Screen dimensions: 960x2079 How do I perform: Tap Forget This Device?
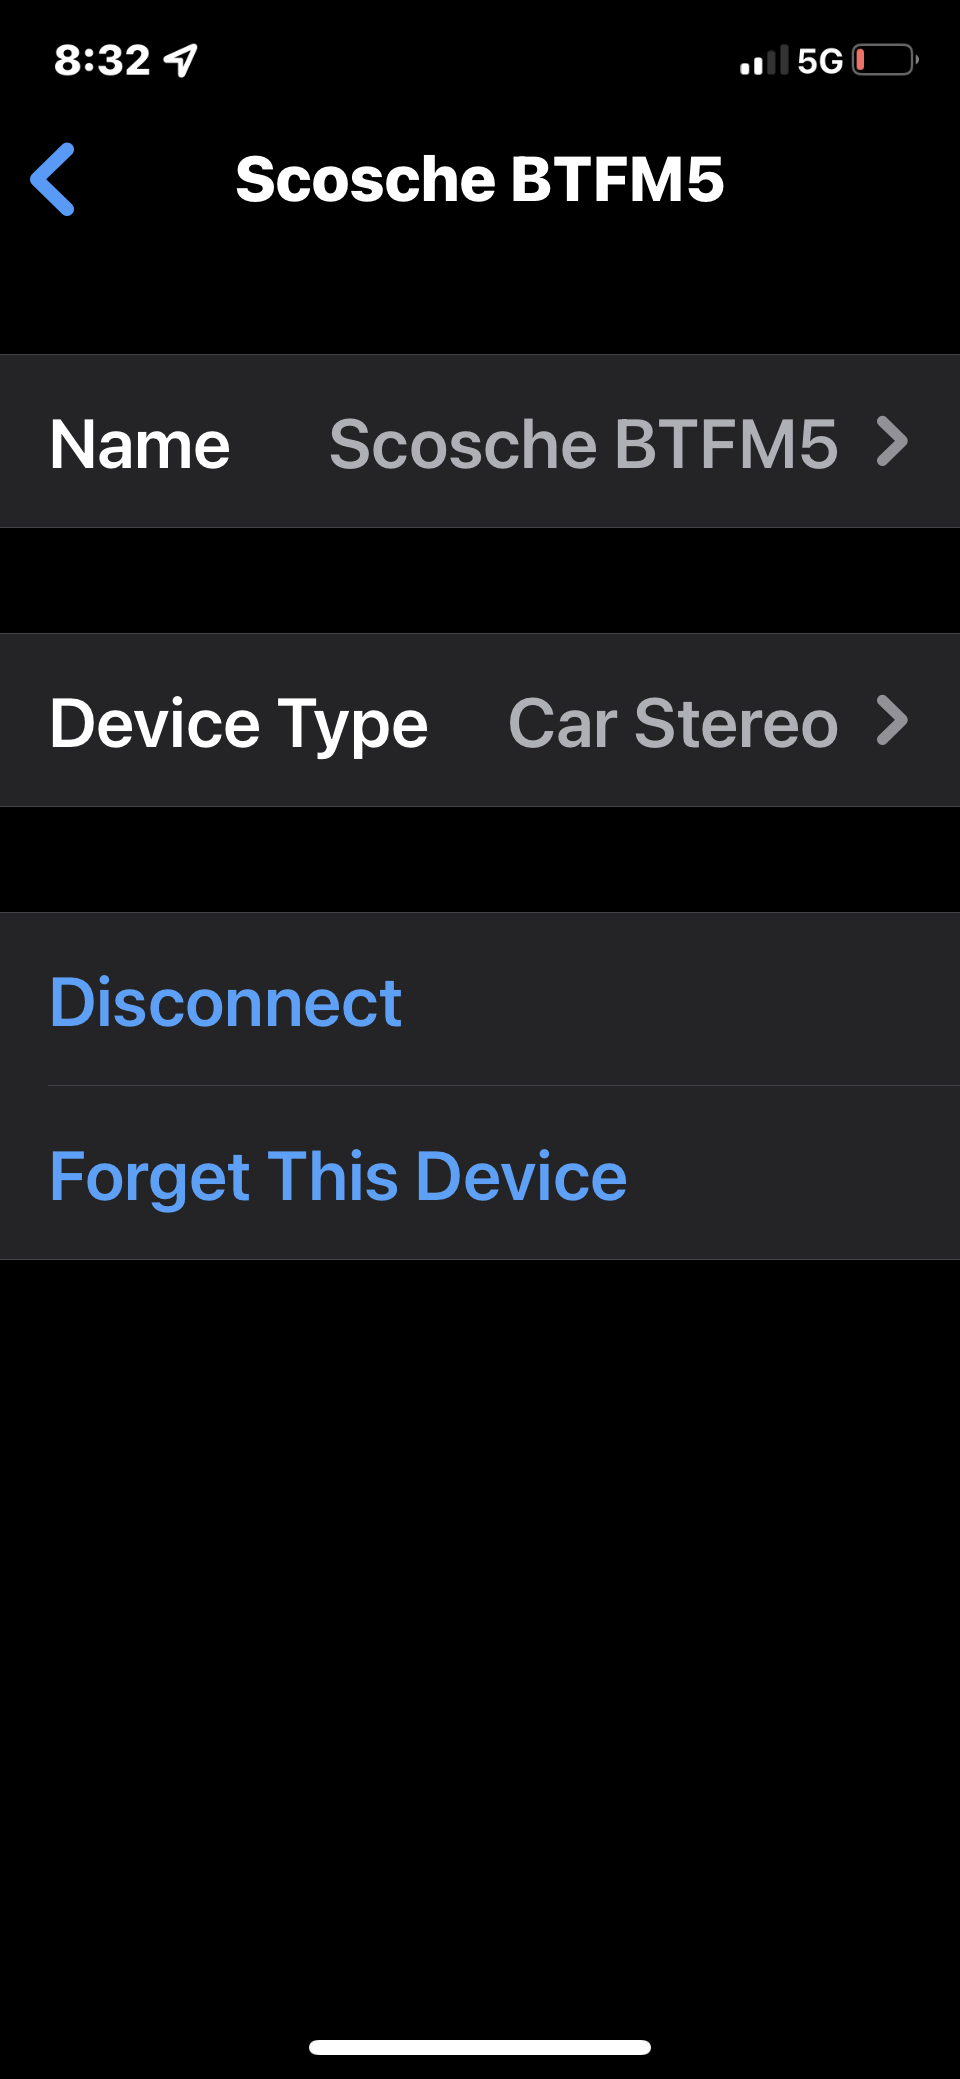click(338, 1176)
